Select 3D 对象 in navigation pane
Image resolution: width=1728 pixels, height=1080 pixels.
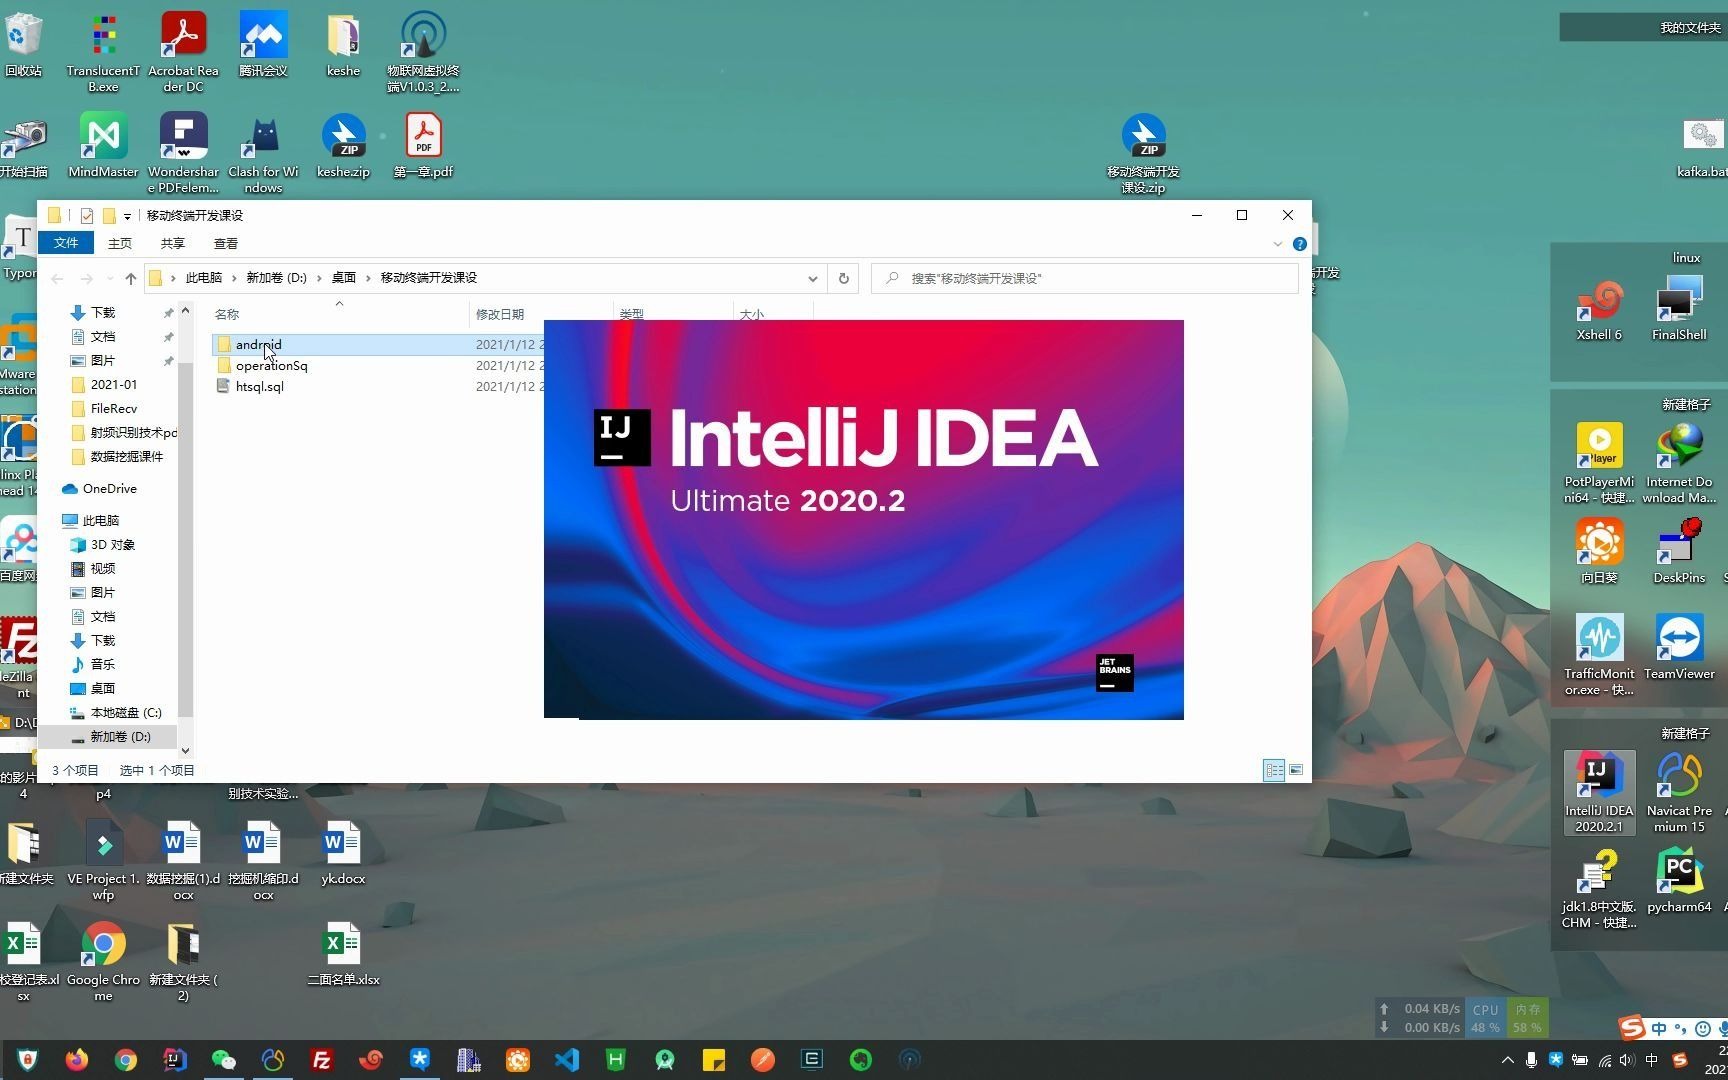[x=112, y=545]
